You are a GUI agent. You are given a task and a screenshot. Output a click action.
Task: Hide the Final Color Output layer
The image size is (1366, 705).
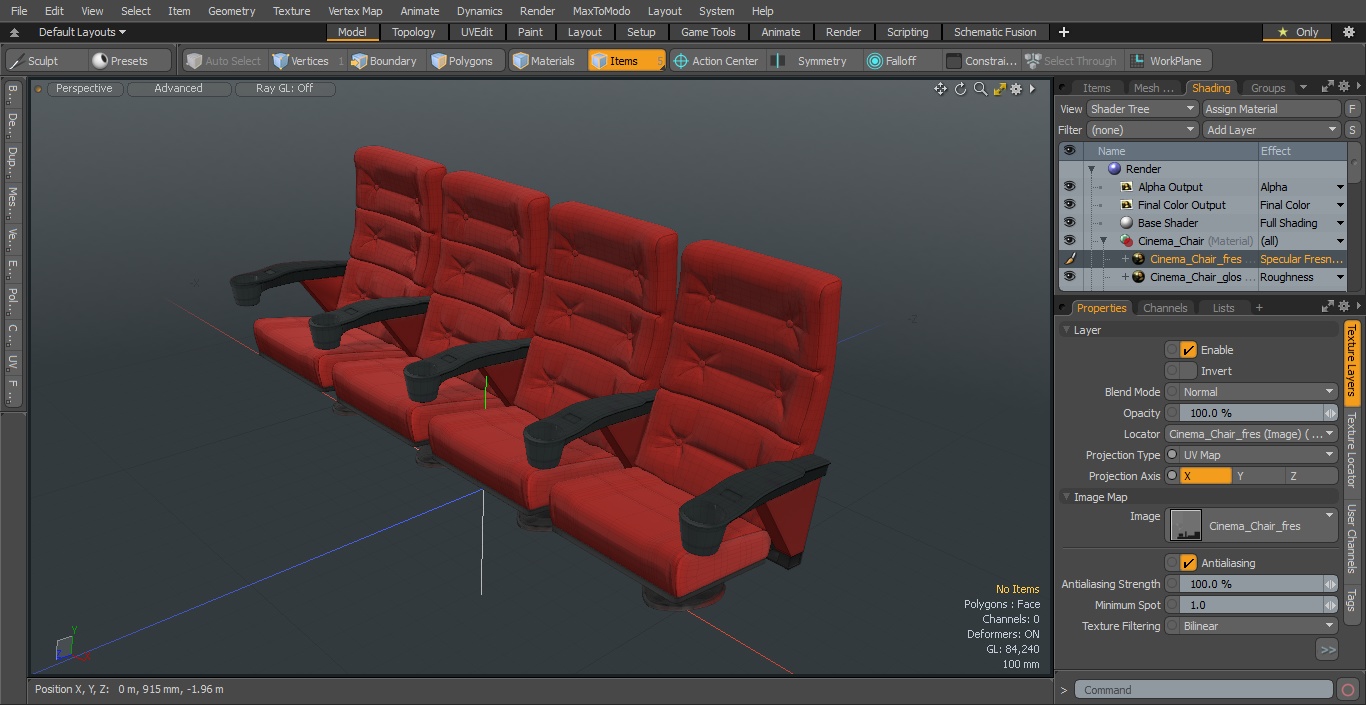click(x=1069, y=205)
